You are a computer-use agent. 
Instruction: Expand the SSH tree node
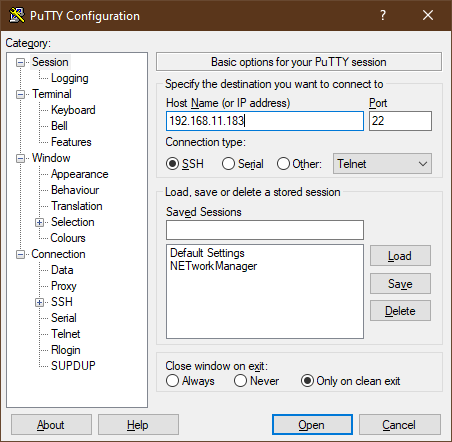tap(39, 302)
